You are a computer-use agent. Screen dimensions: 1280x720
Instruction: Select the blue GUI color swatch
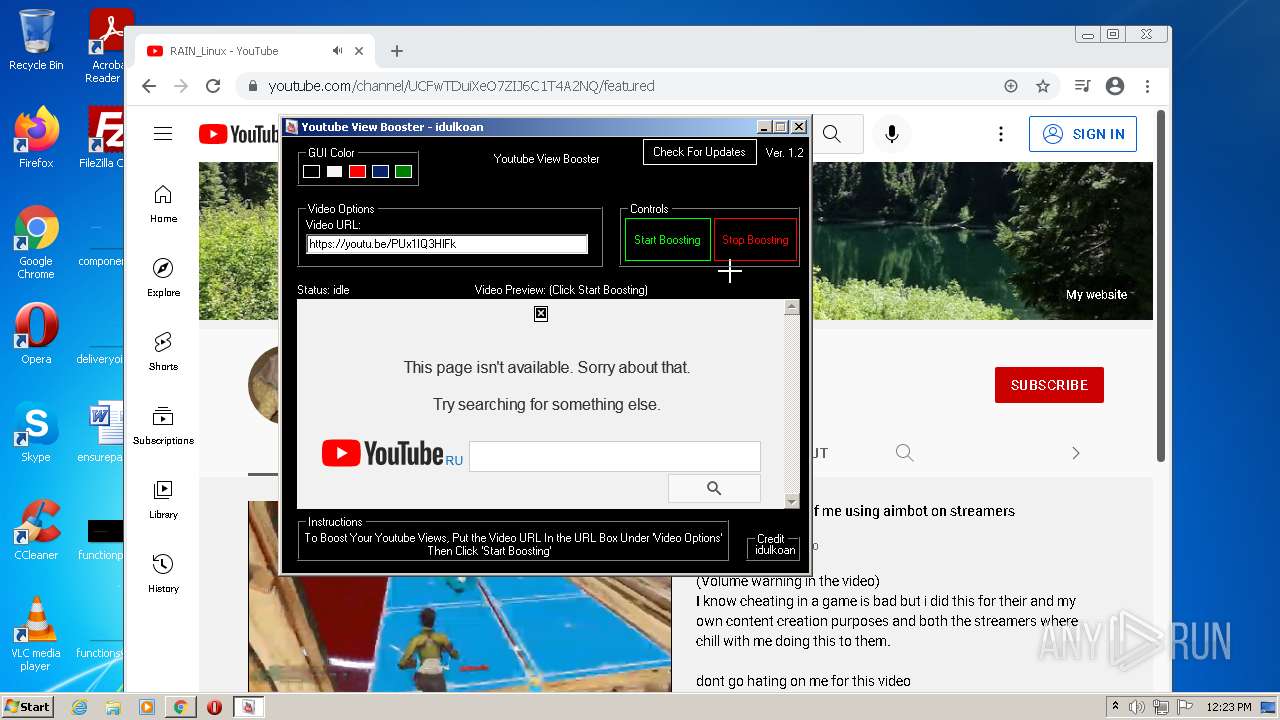(x=380, y=172)
